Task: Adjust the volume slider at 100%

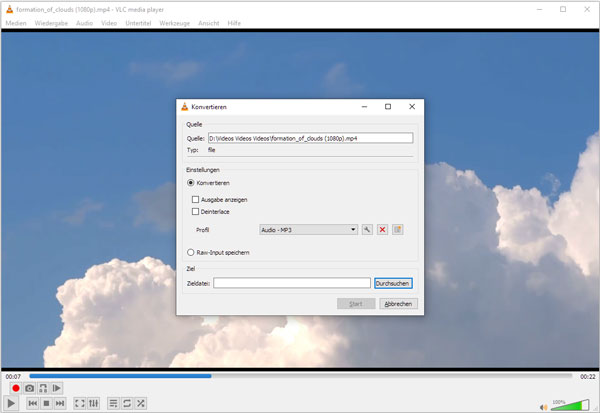Action: [570, 405]
